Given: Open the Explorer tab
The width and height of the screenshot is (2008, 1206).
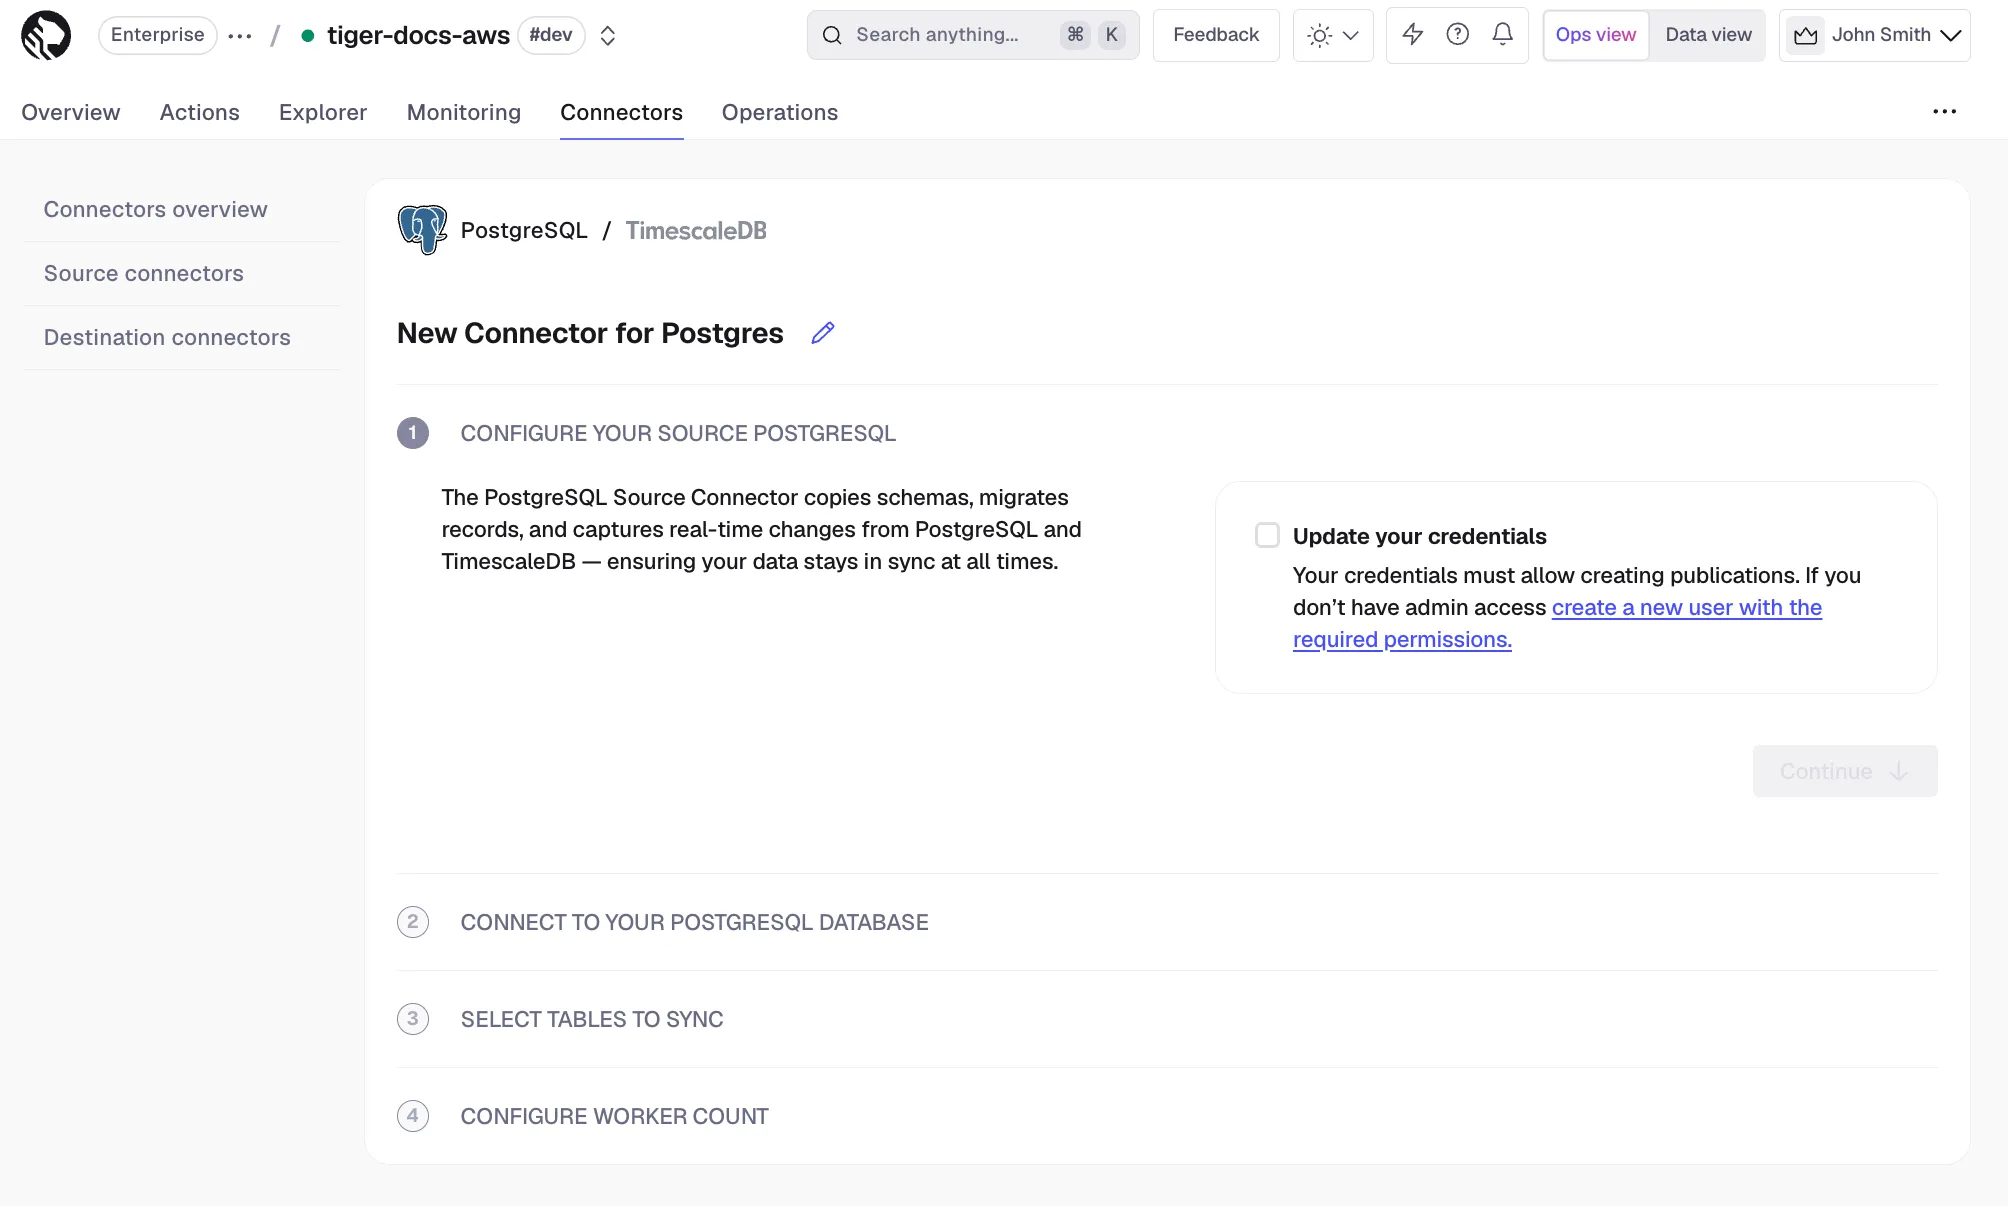Looking at the screenshot, I should coord(323,112).
